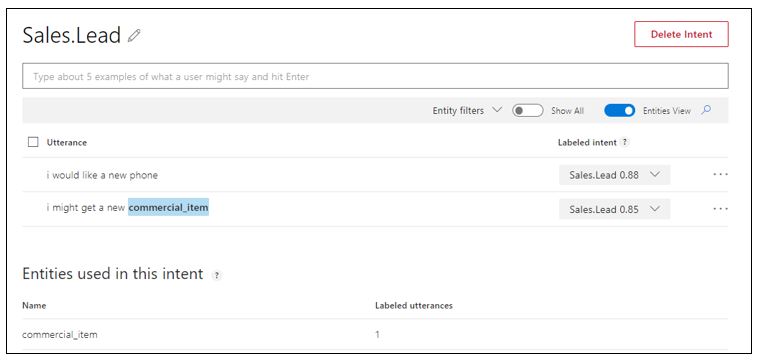The width and height of the screenshot is (760, 363).
Task: Click the pencil icon to rename Sales.Lead
Action: [x=134, y=35]
